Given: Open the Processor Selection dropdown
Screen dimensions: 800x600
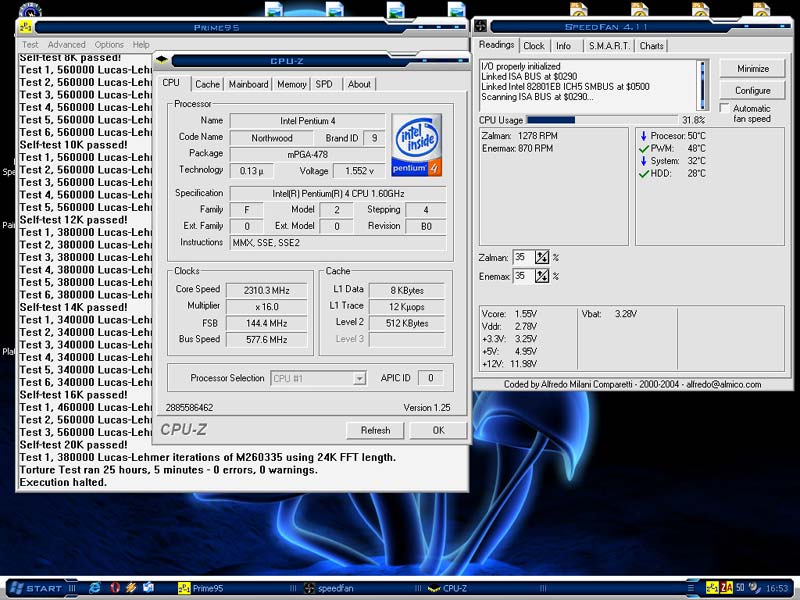Looking at the screenshot, I should click(359, 378).
